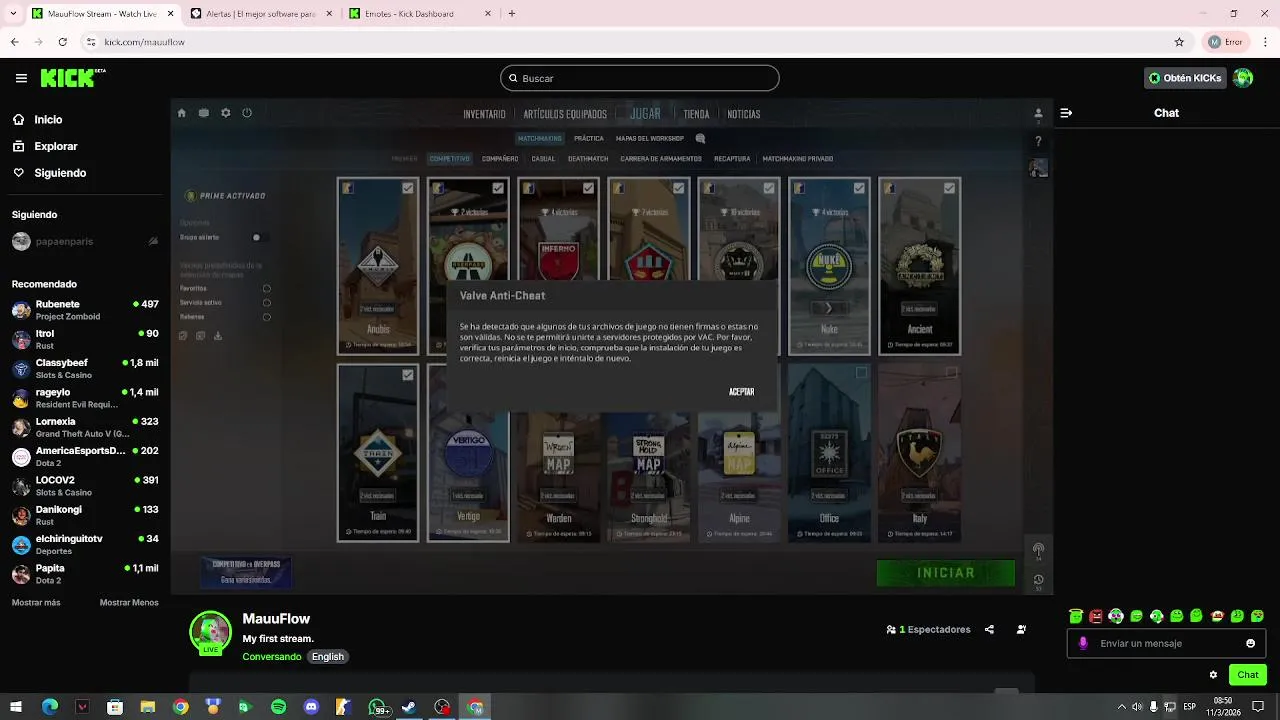Open the Classybeef recommended channel
Image resolution: width=1280 pixels, height=720 pixels.
pos(85,369)
